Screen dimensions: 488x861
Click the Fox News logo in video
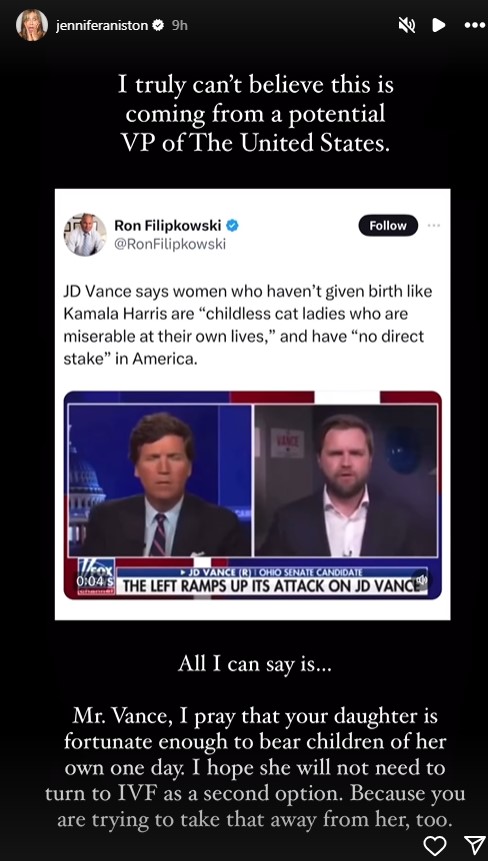tap(96, 569)
